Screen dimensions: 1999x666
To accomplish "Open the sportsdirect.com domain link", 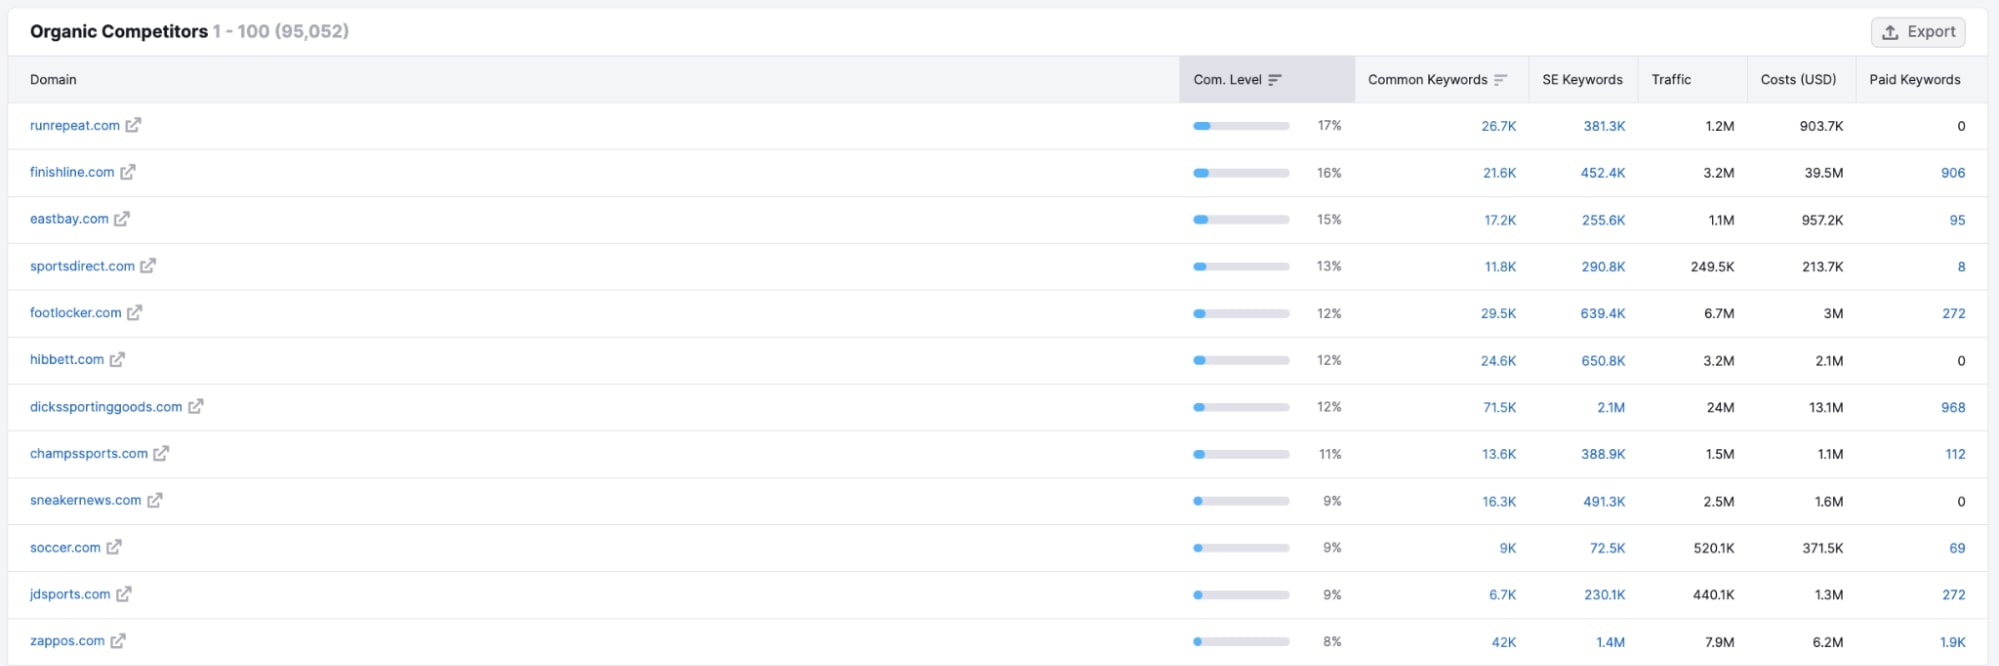I will (82, 266).
